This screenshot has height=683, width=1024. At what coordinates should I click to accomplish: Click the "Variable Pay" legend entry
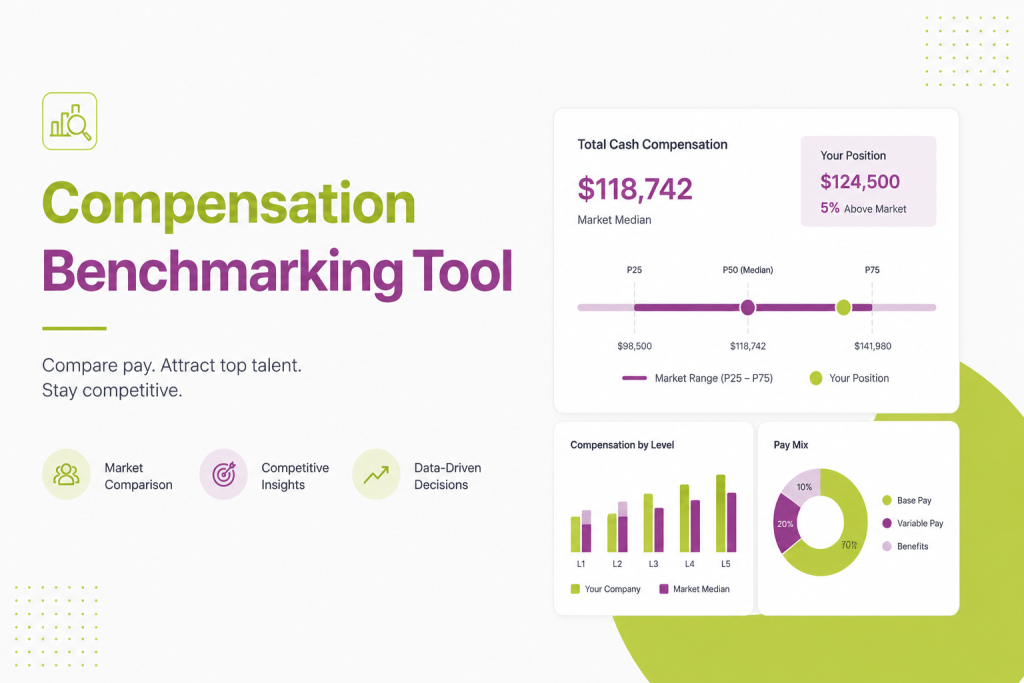coord(912,523)
